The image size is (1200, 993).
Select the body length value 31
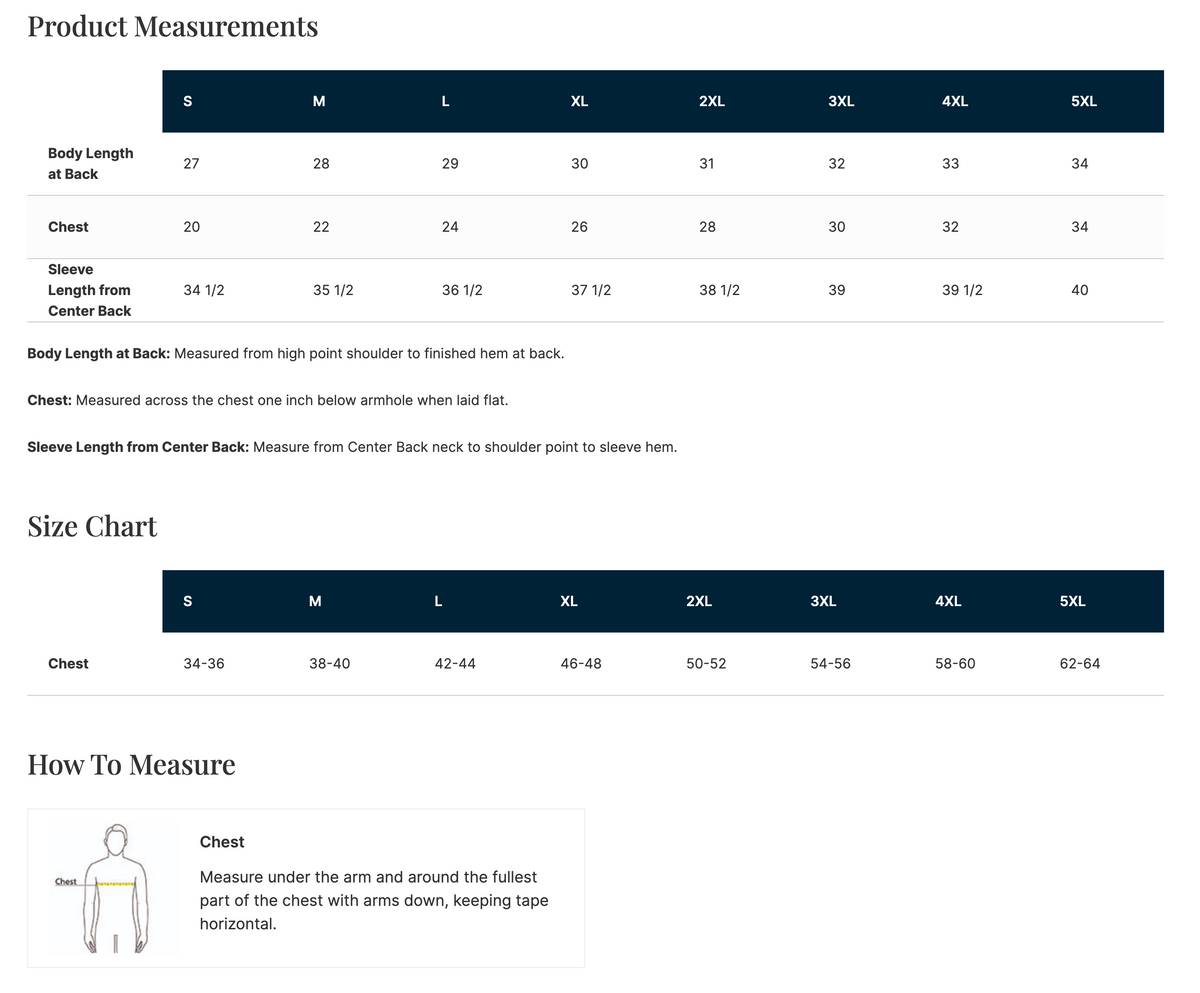(706, 164)
